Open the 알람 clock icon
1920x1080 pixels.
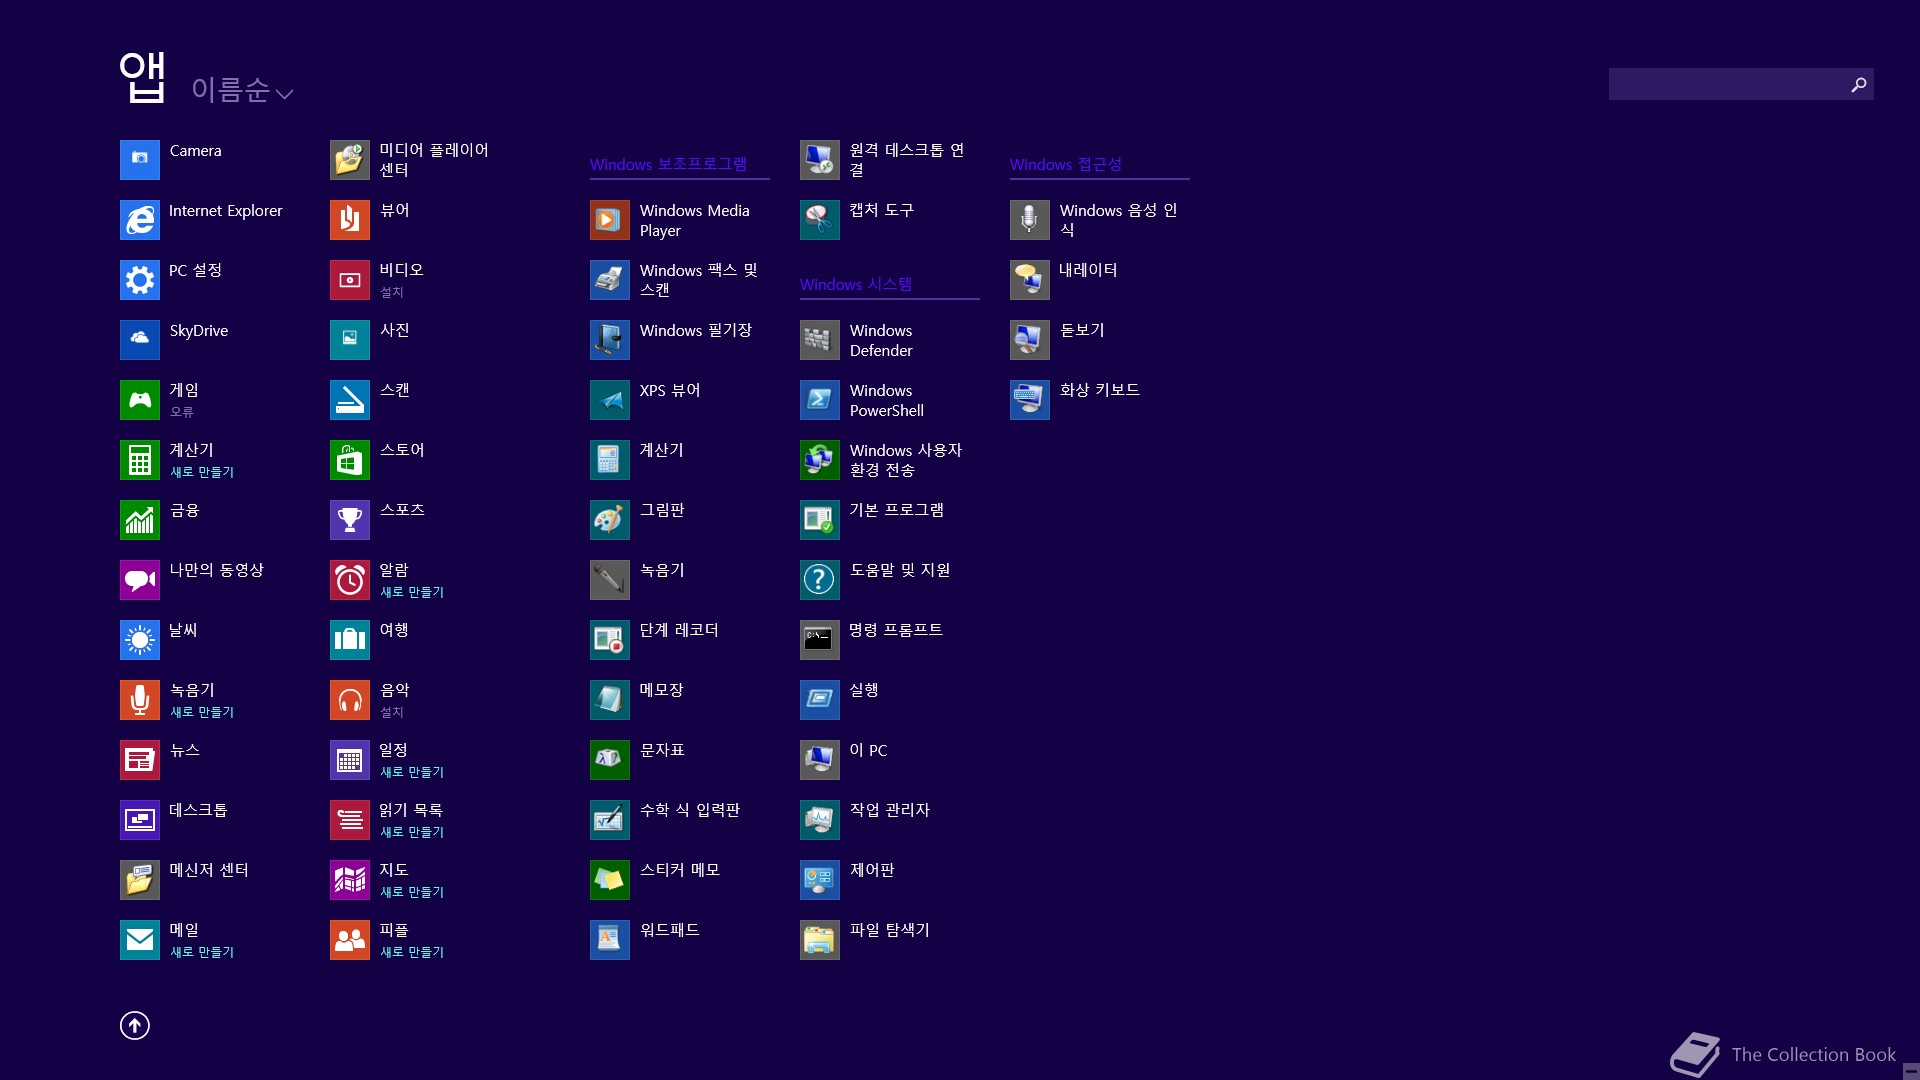point(350,580)
